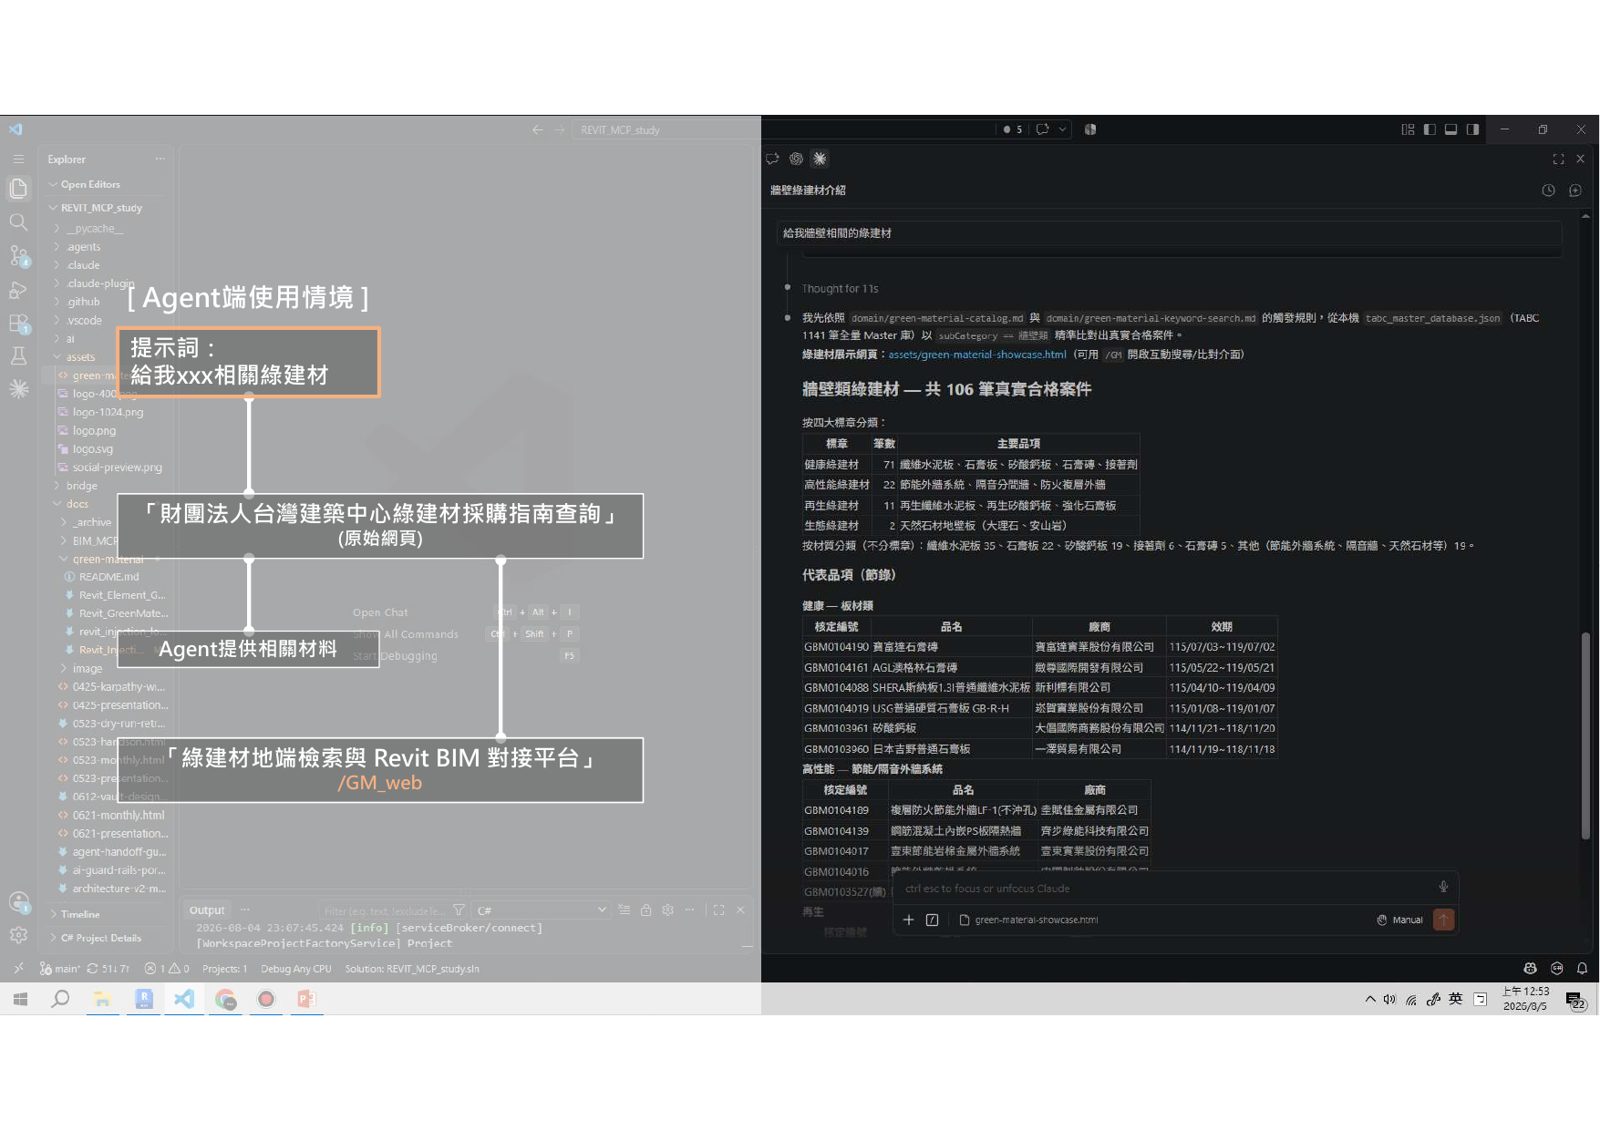Click the Copilot status icon in status bar
The width and height of the screenshot is (1600, 1131).
coord(1530,968)
